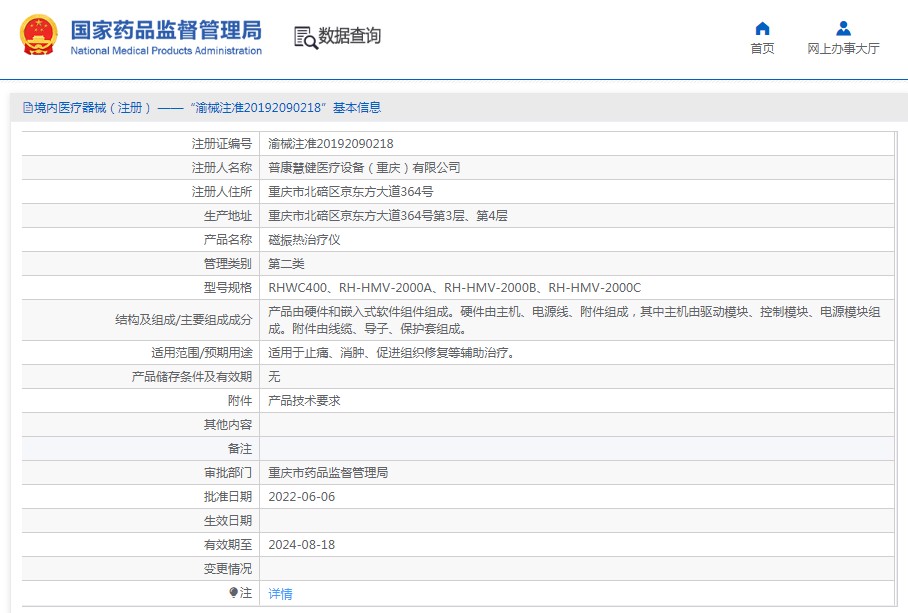This screenshot has width=908, height=613.
Task: Click the 变更情况 label
Action: (228, 569)
